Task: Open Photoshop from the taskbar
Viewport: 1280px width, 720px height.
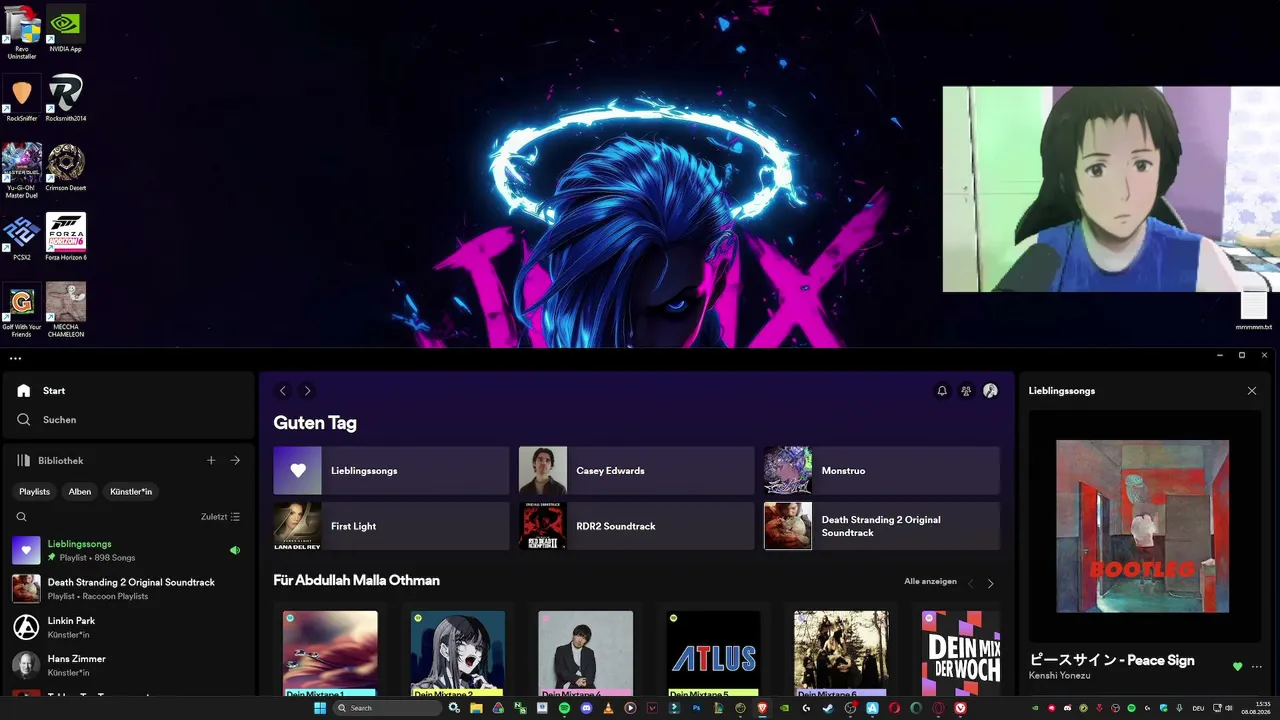Action: [x=696, y=708]
